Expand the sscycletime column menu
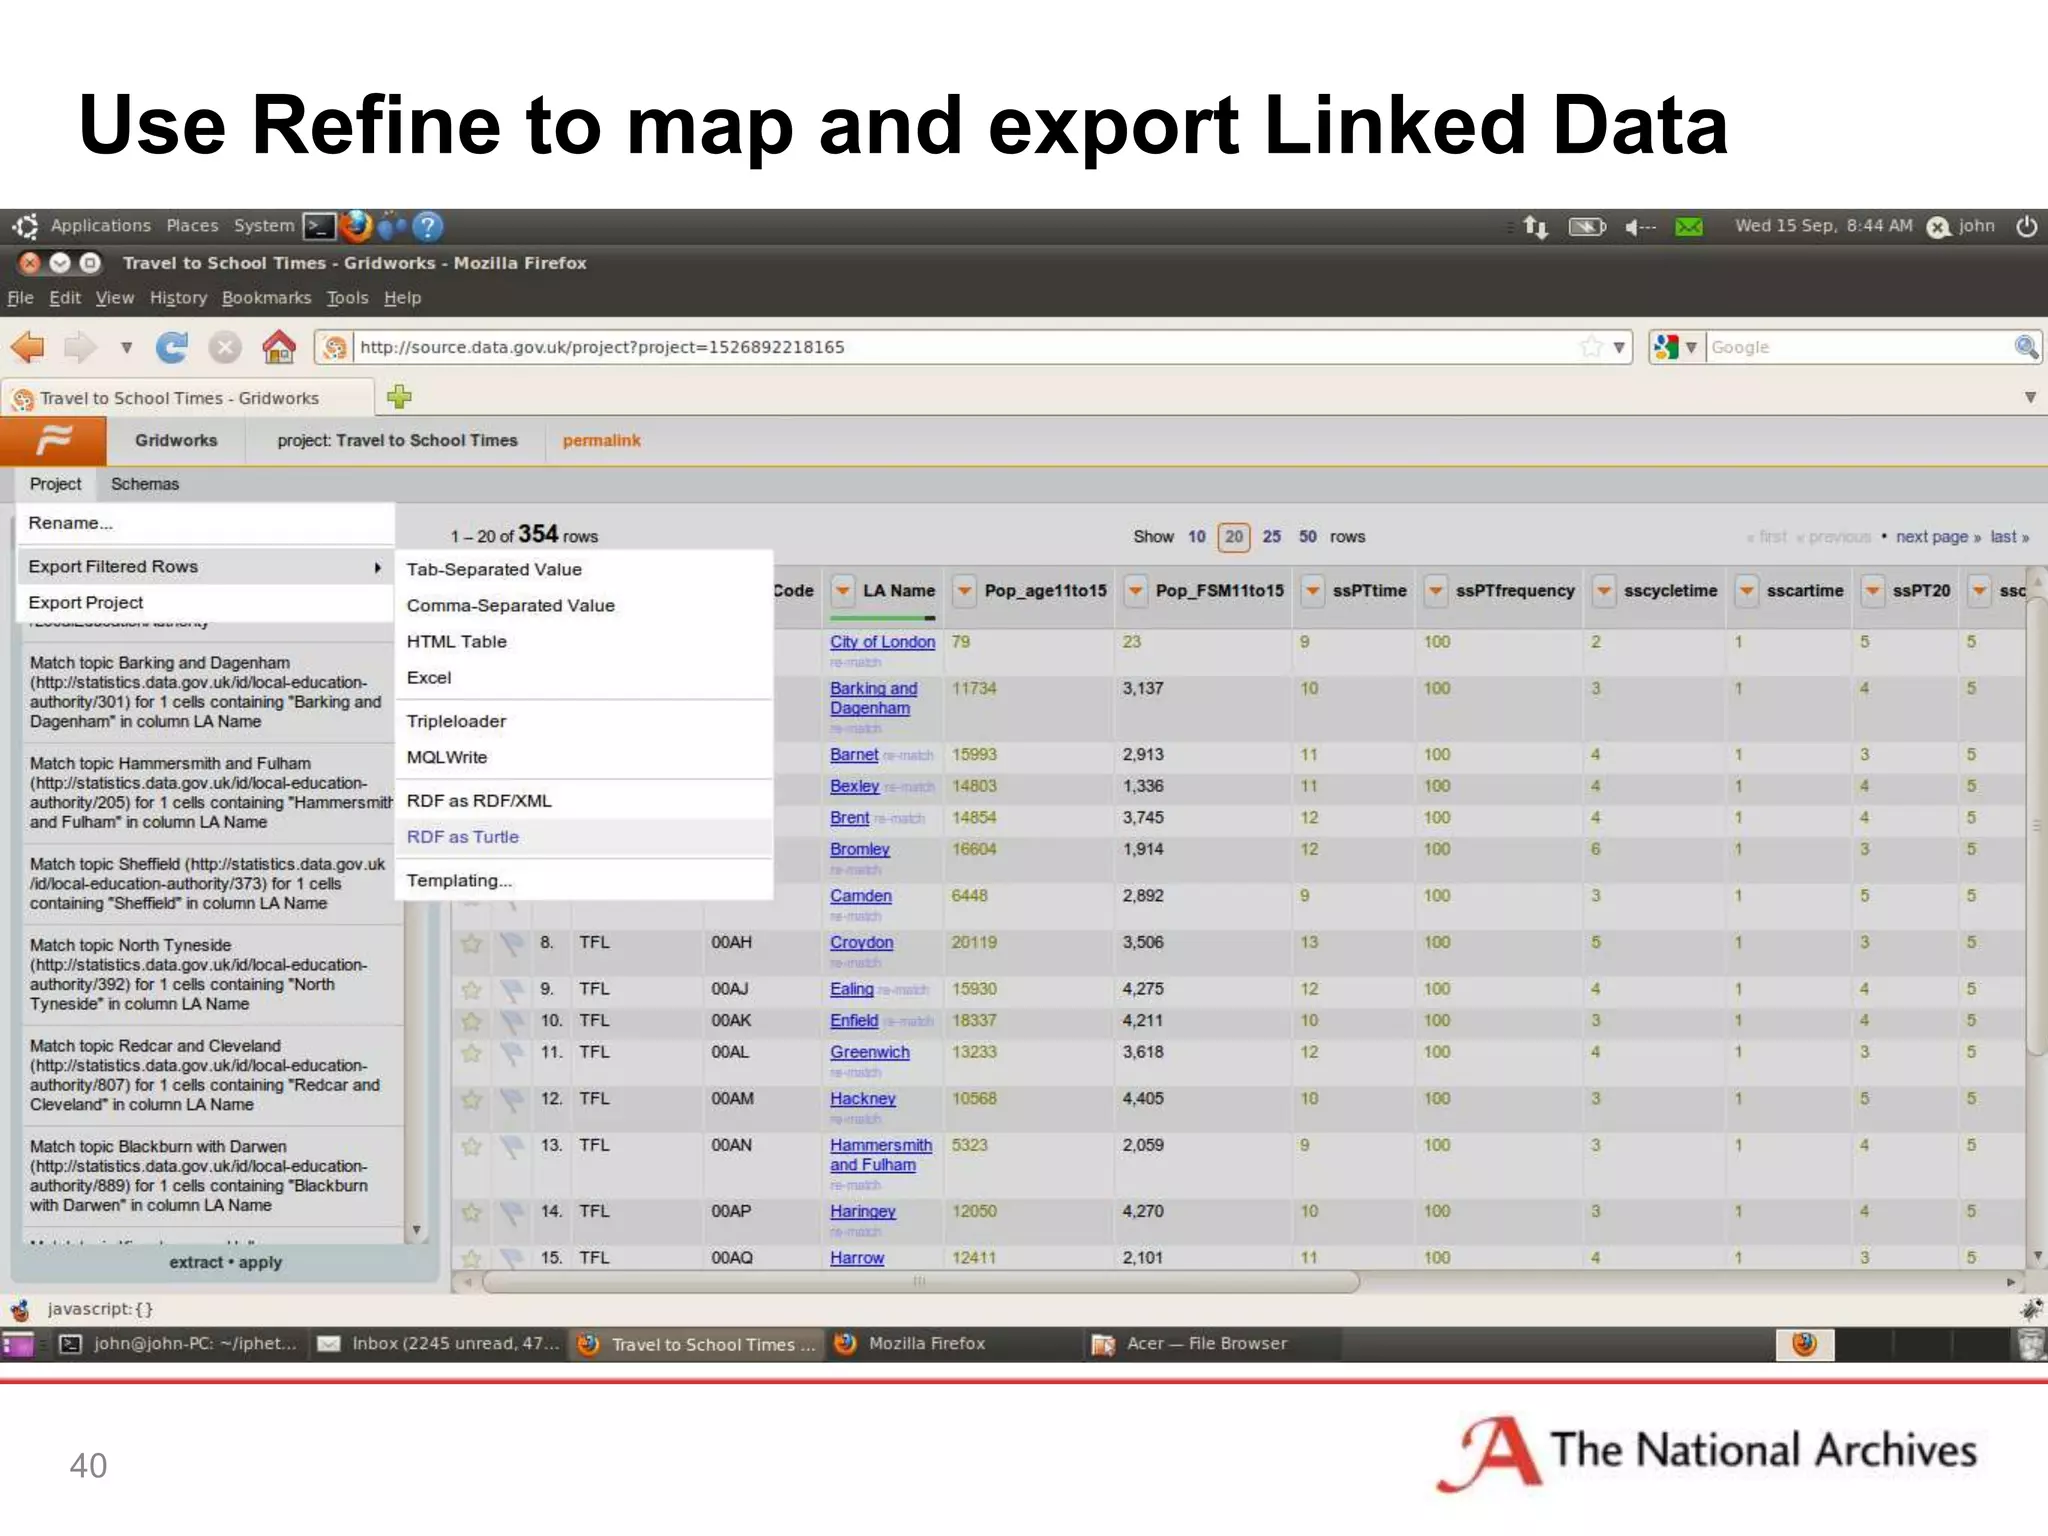Viewport: 2048px width, 1536px height. (1604, 591)
